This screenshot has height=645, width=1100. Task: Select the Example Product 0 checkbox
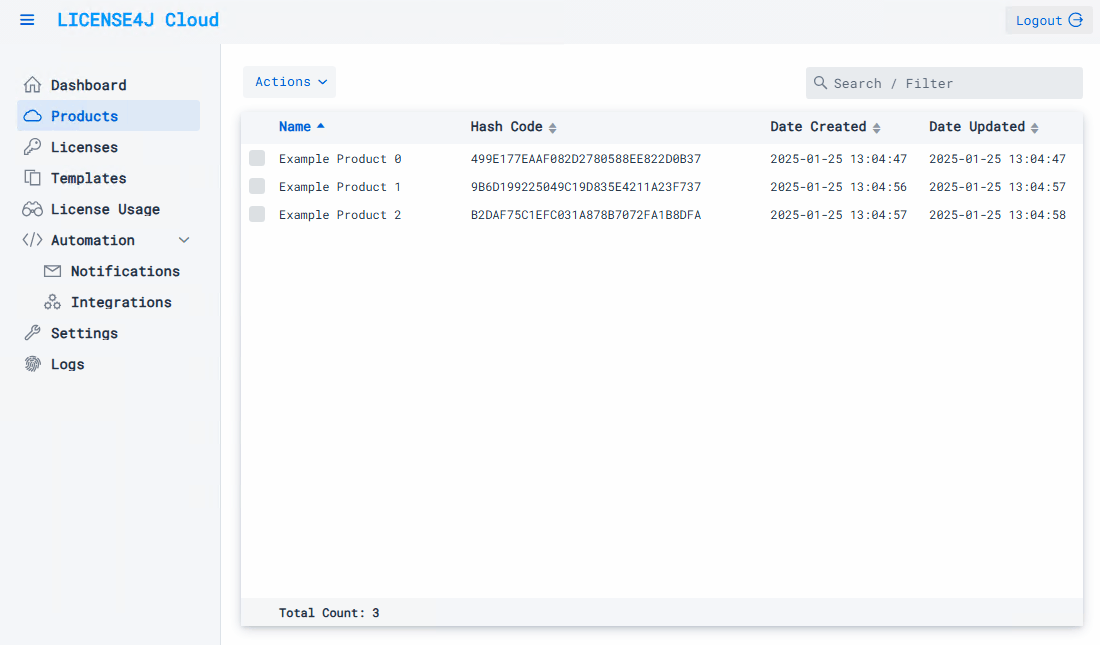[257, 158]
